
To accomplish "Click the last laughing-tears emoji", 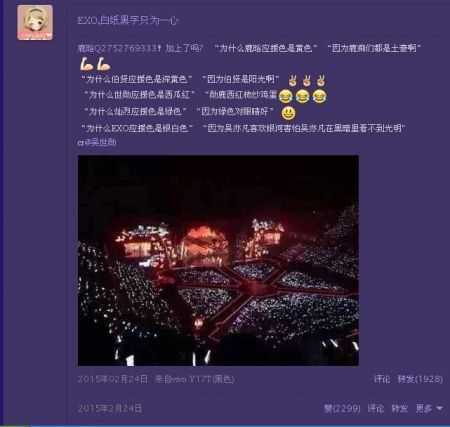I will point(319,96).
